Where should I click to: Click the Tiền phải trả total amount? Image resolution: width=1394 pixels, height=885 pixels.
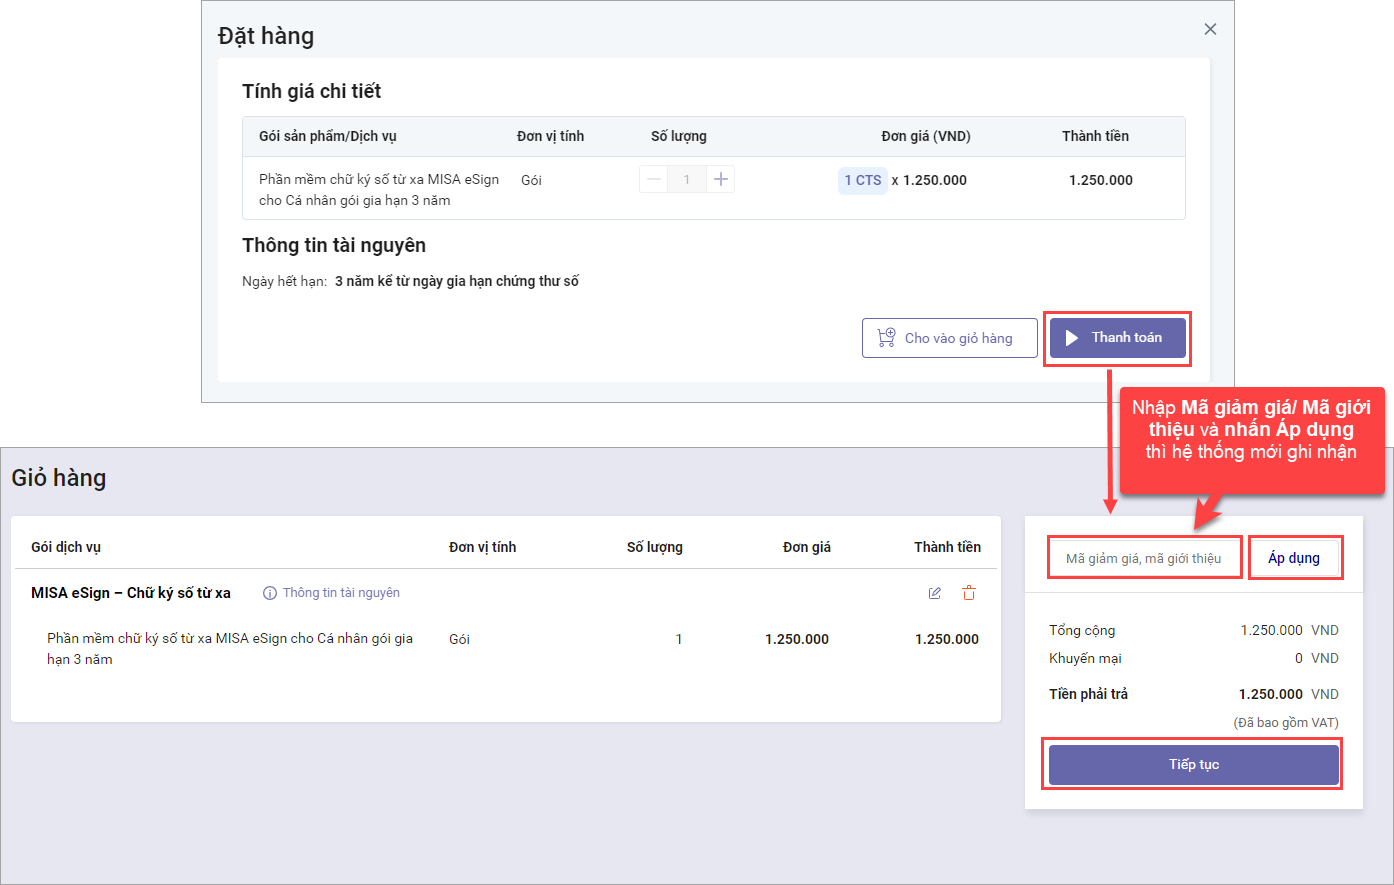click(x=1288, y=694)
